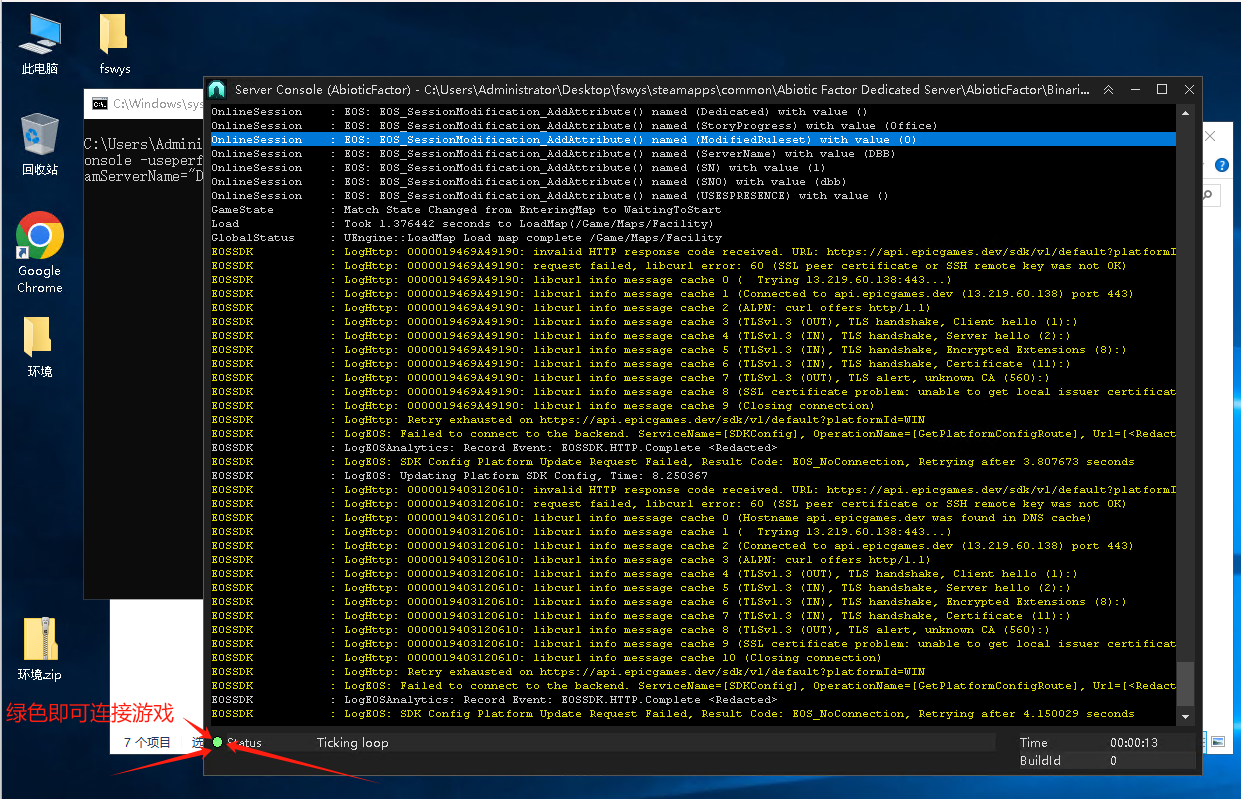
Task: Click the green Status indicator dot
Action: click(x=218, y=742)
